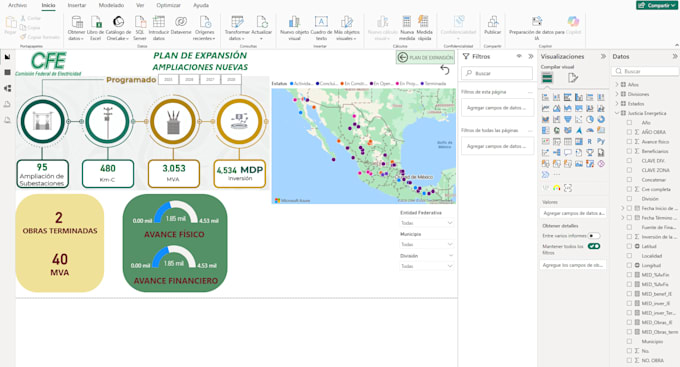Switch to model view in left sidebar

point(7,88)
